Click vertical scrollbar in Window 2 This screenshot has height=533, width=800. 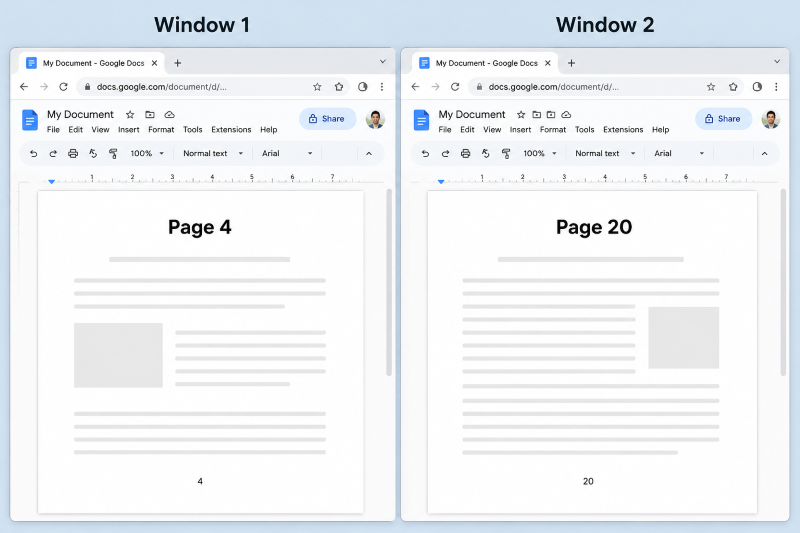point(783,282)
